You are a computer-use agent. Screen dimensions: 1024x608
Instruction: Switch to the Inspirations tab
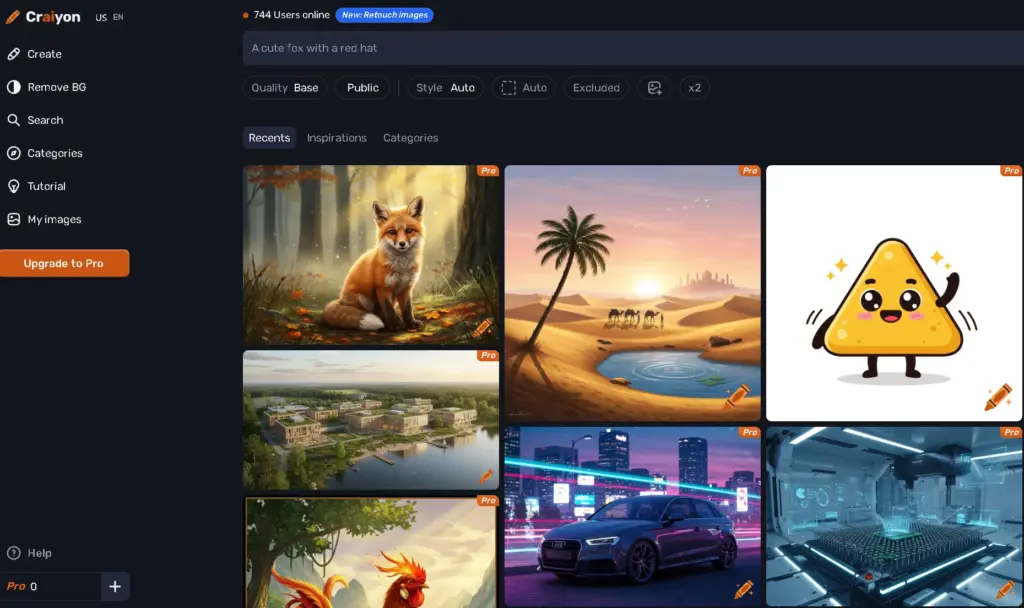point(336,138)
